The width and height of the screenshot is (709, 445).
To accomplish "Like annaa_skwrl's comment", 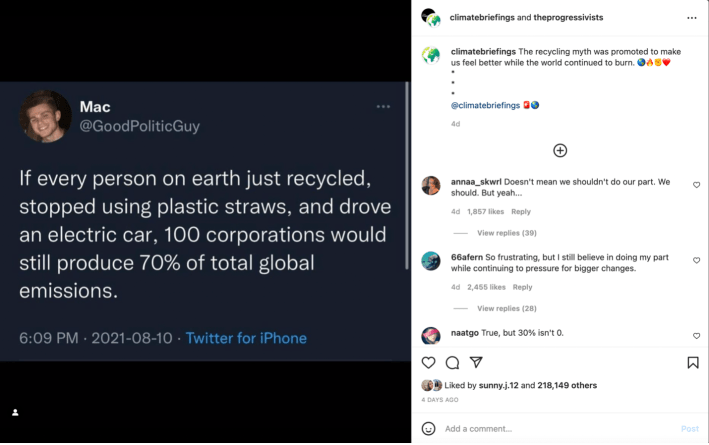I will (696, 185).
